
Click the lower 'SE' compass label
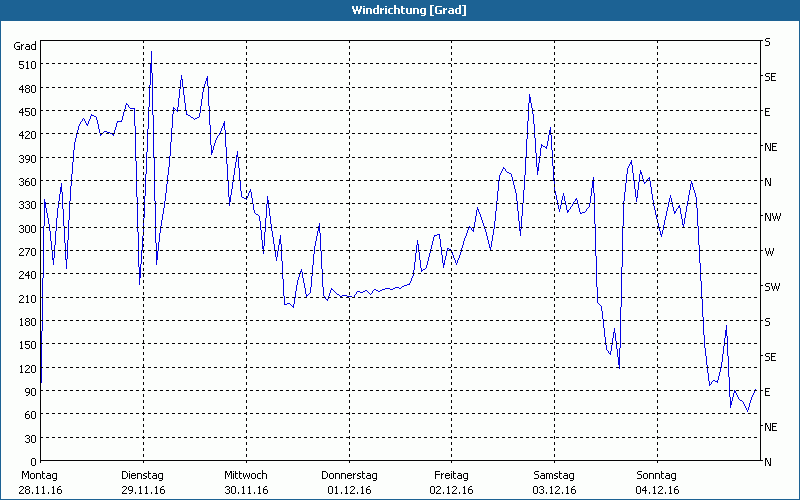[x=770, y=357]
